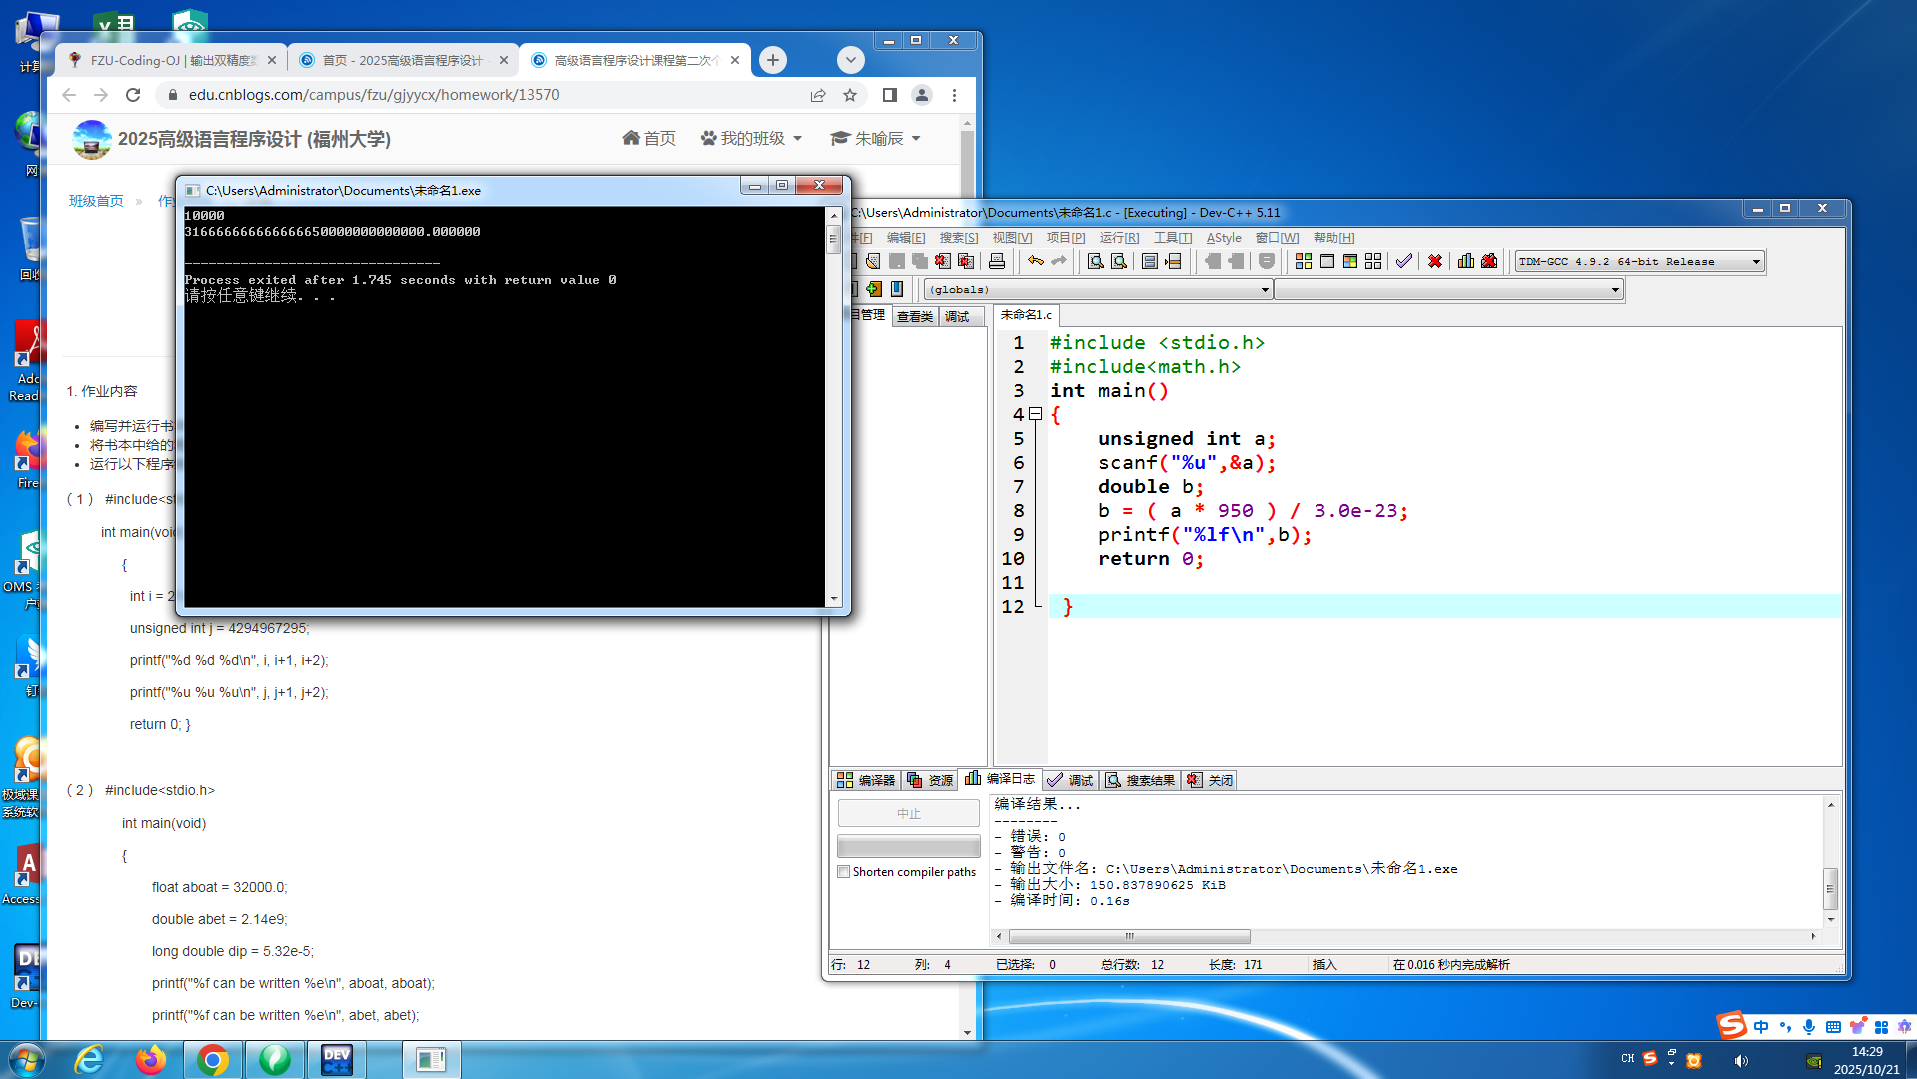Screen dimensions: 1917x1079
Task: Click the red X stop execution icon
Action: pyautogui.click(x=1434, y=261)
